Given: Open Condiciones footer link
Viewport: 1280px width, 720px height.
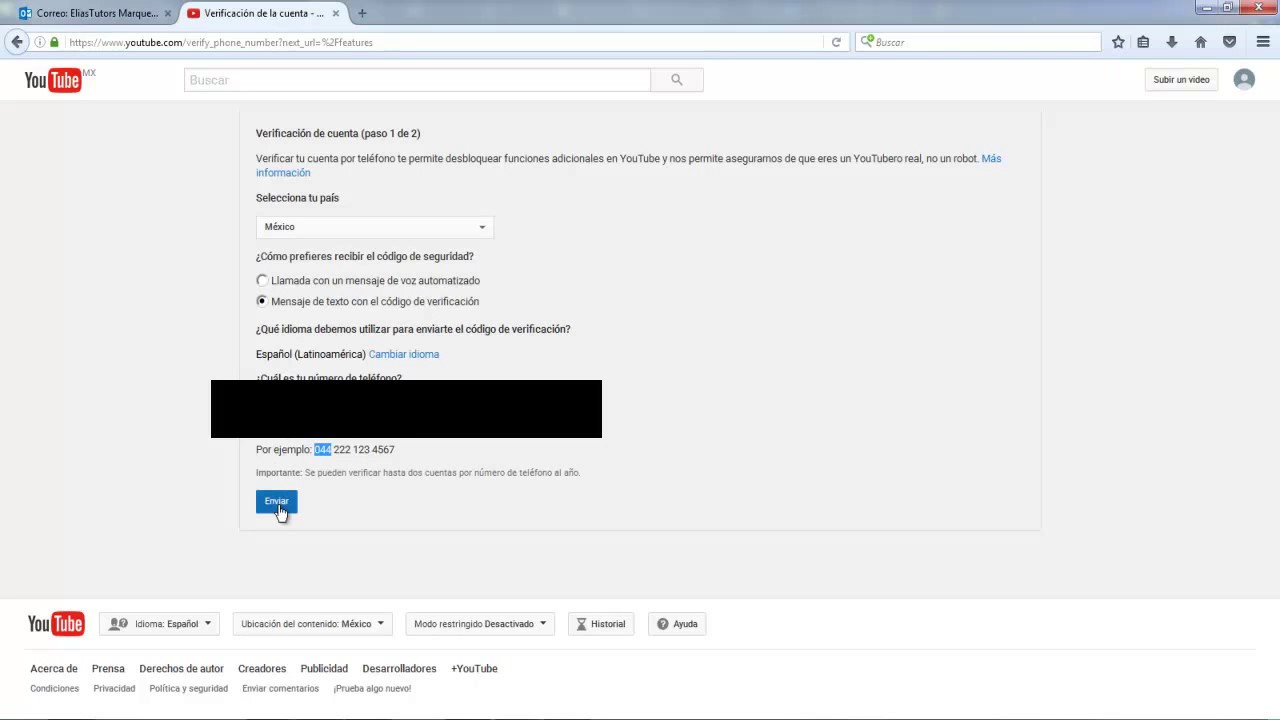Looking at the screenshot, I should (x=54, y=689).
